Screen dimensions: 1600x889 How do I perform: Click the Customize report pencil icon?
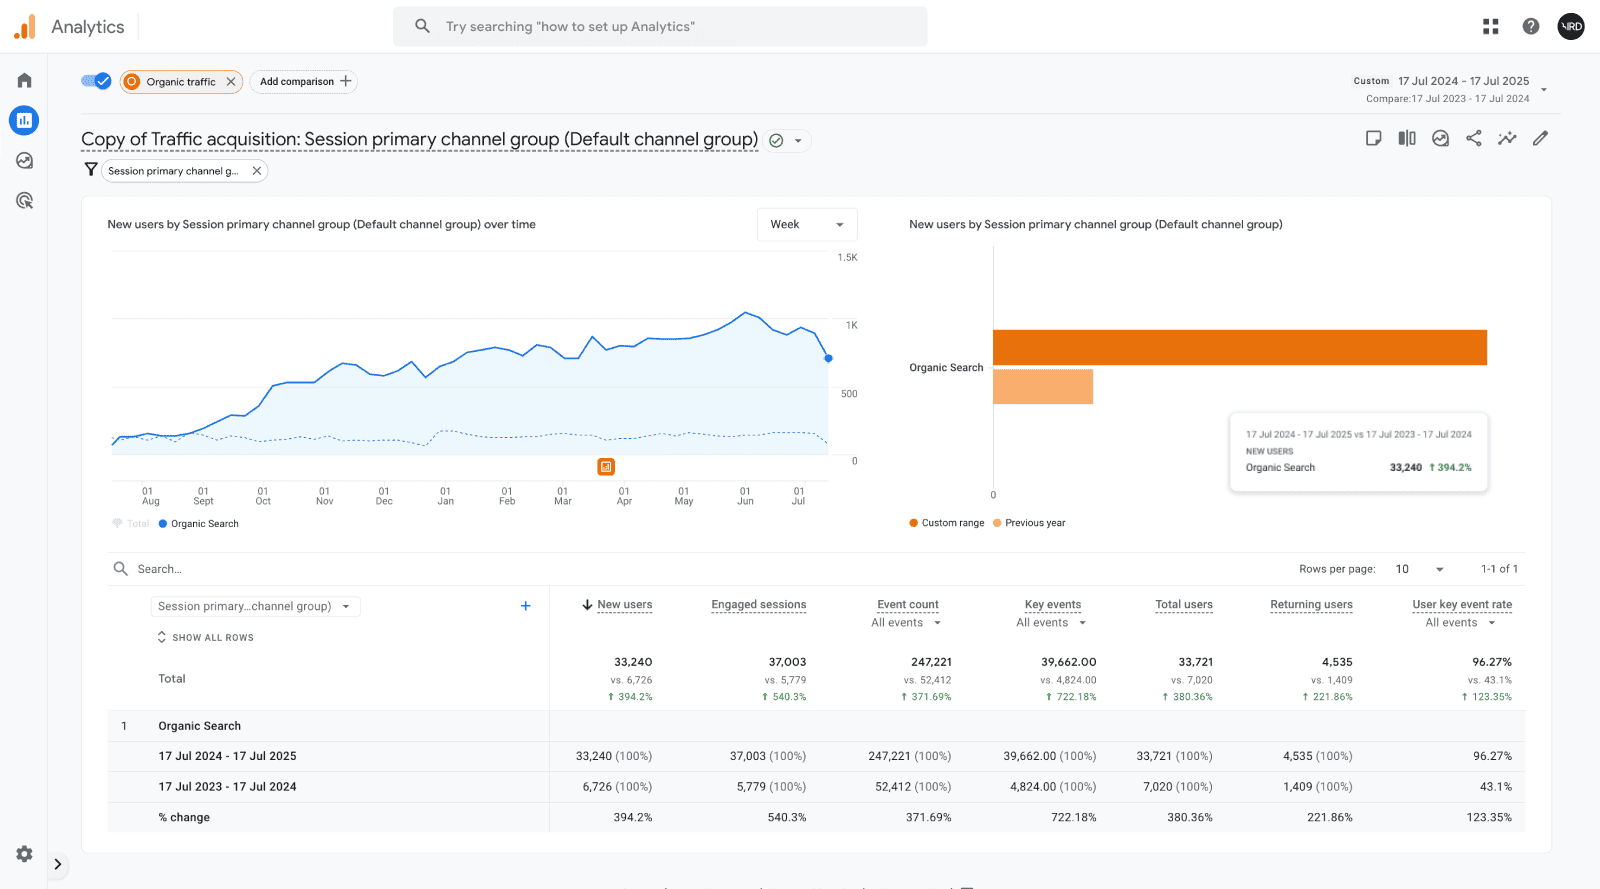(x=1540, y=139)
